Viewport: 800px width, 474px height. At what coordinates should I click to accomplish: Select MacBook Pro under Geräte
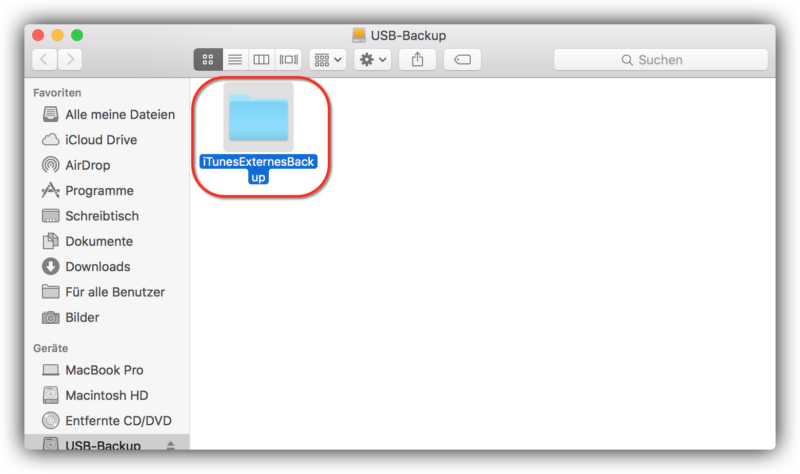click(x=108, y=370)
